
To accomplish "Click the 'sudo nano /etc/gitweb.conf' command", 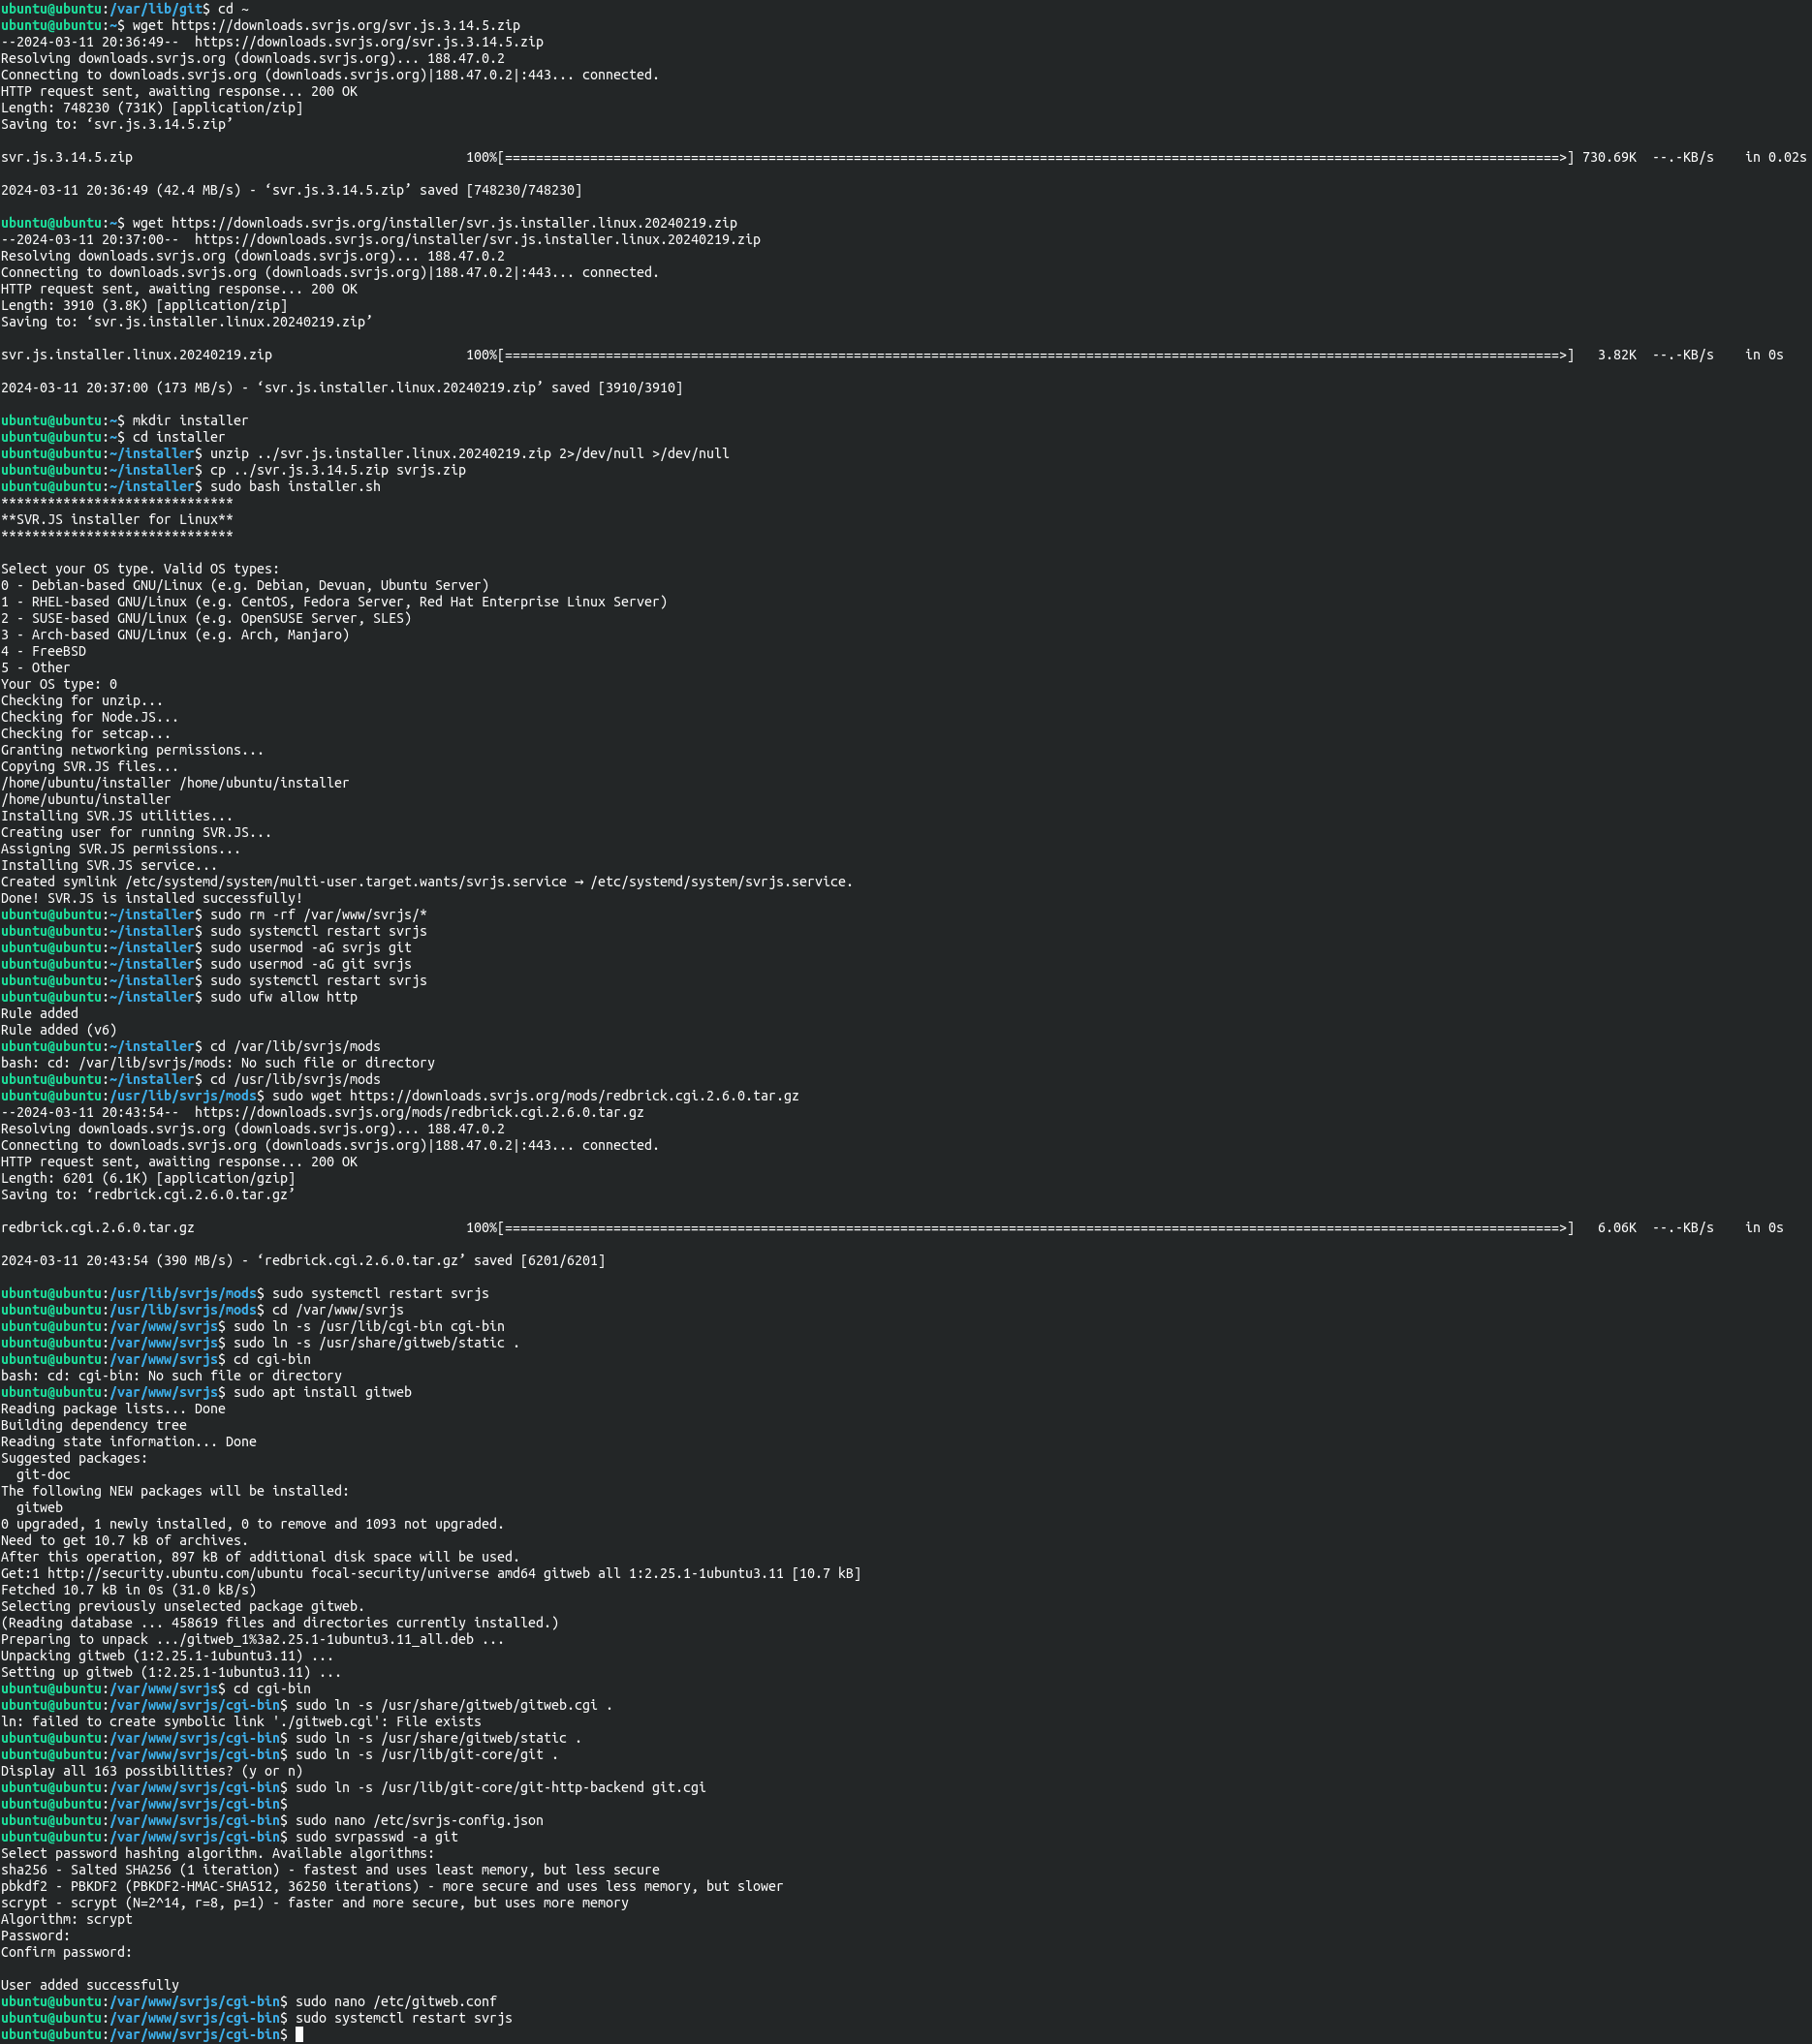I will (x=396, y=2002).
